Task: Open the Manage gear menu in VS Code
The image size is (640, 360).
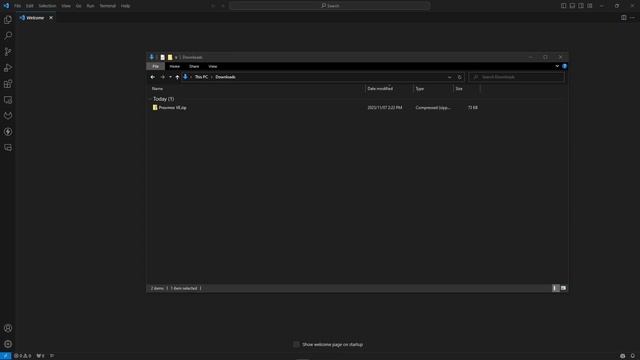Action: point(8,344)
